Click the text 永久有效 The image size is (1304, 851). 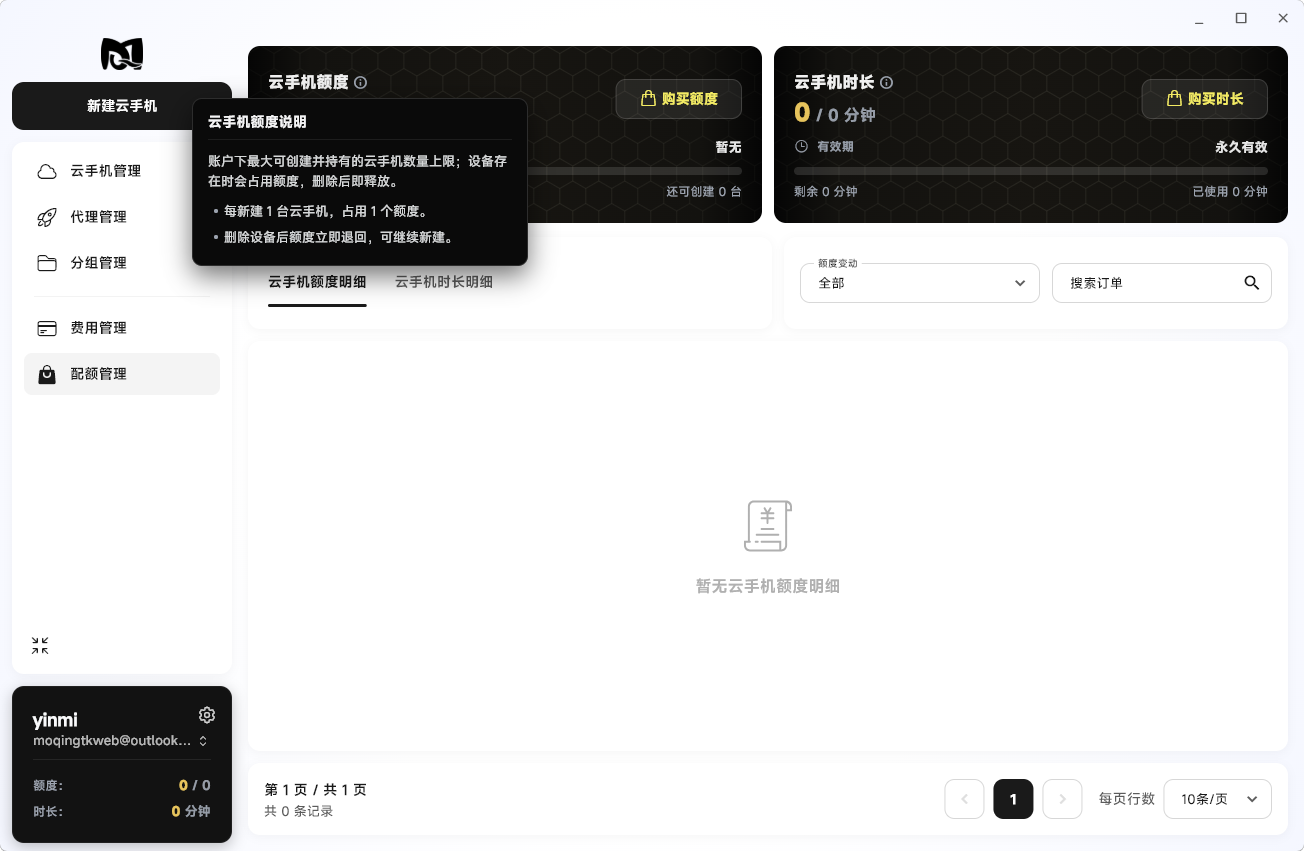pyautogui.click(x=1241, y=147)
